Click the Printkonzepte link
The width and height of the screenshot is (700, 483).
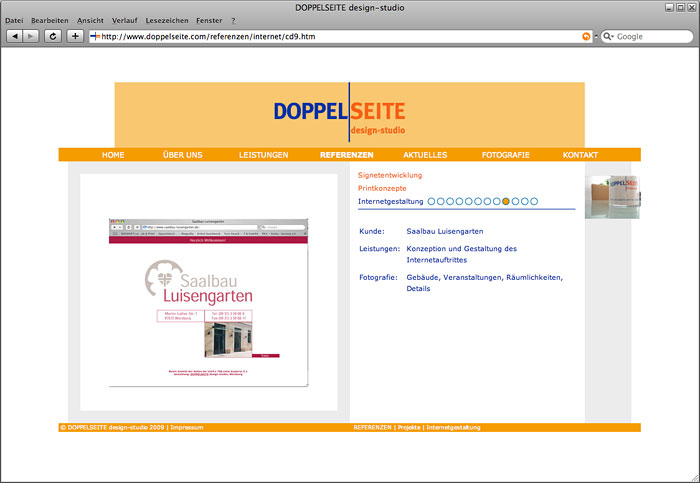click(382, 188)
